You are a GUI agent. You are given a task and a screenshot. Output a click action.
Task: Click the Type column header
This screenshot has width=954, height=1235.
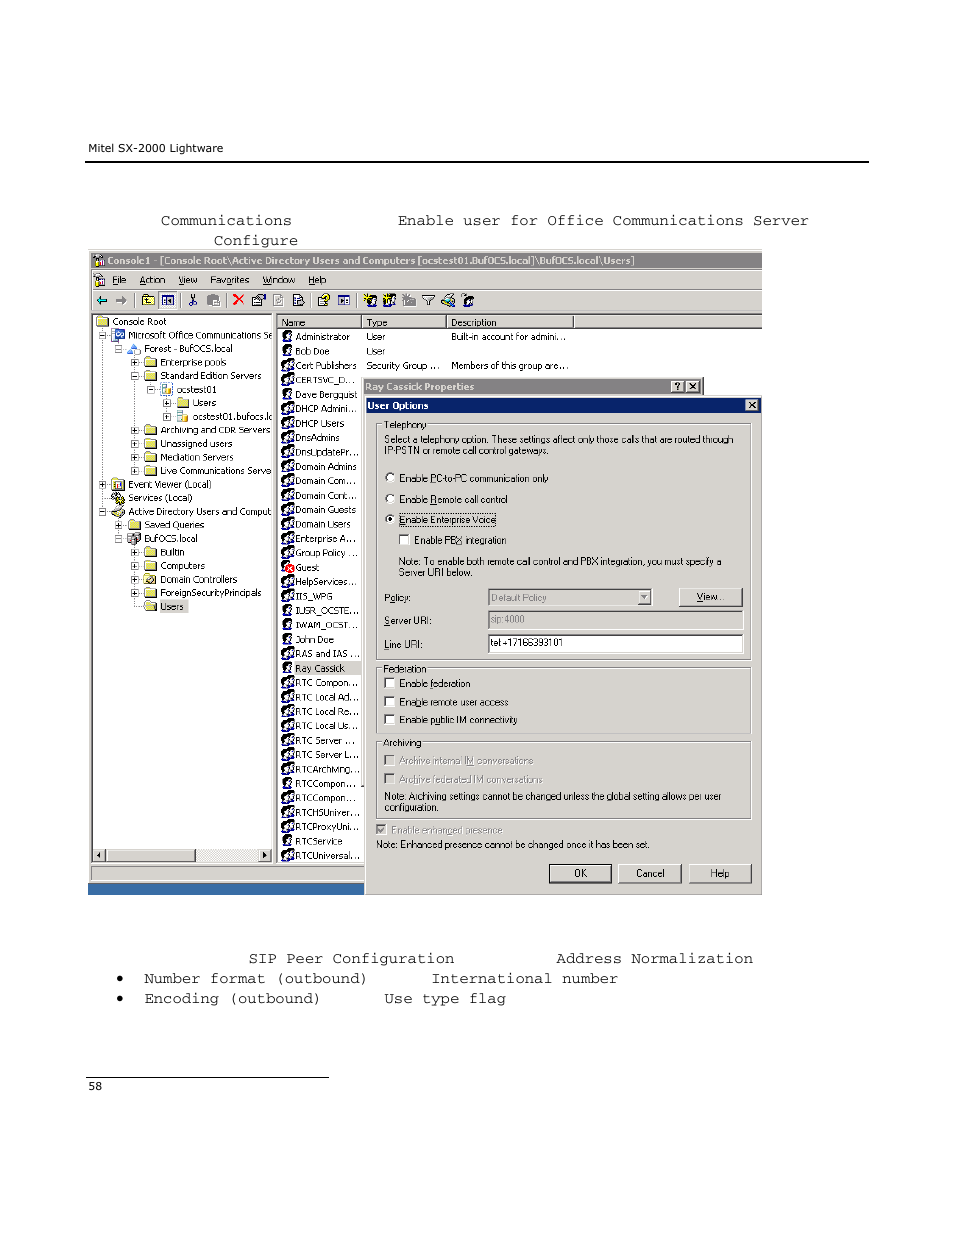pos(404,322)
